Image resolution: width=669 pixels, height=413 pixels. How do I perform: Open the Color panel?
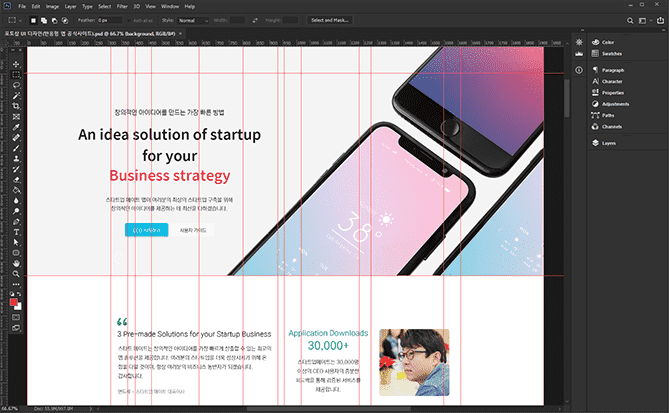(x=603, y=42)
